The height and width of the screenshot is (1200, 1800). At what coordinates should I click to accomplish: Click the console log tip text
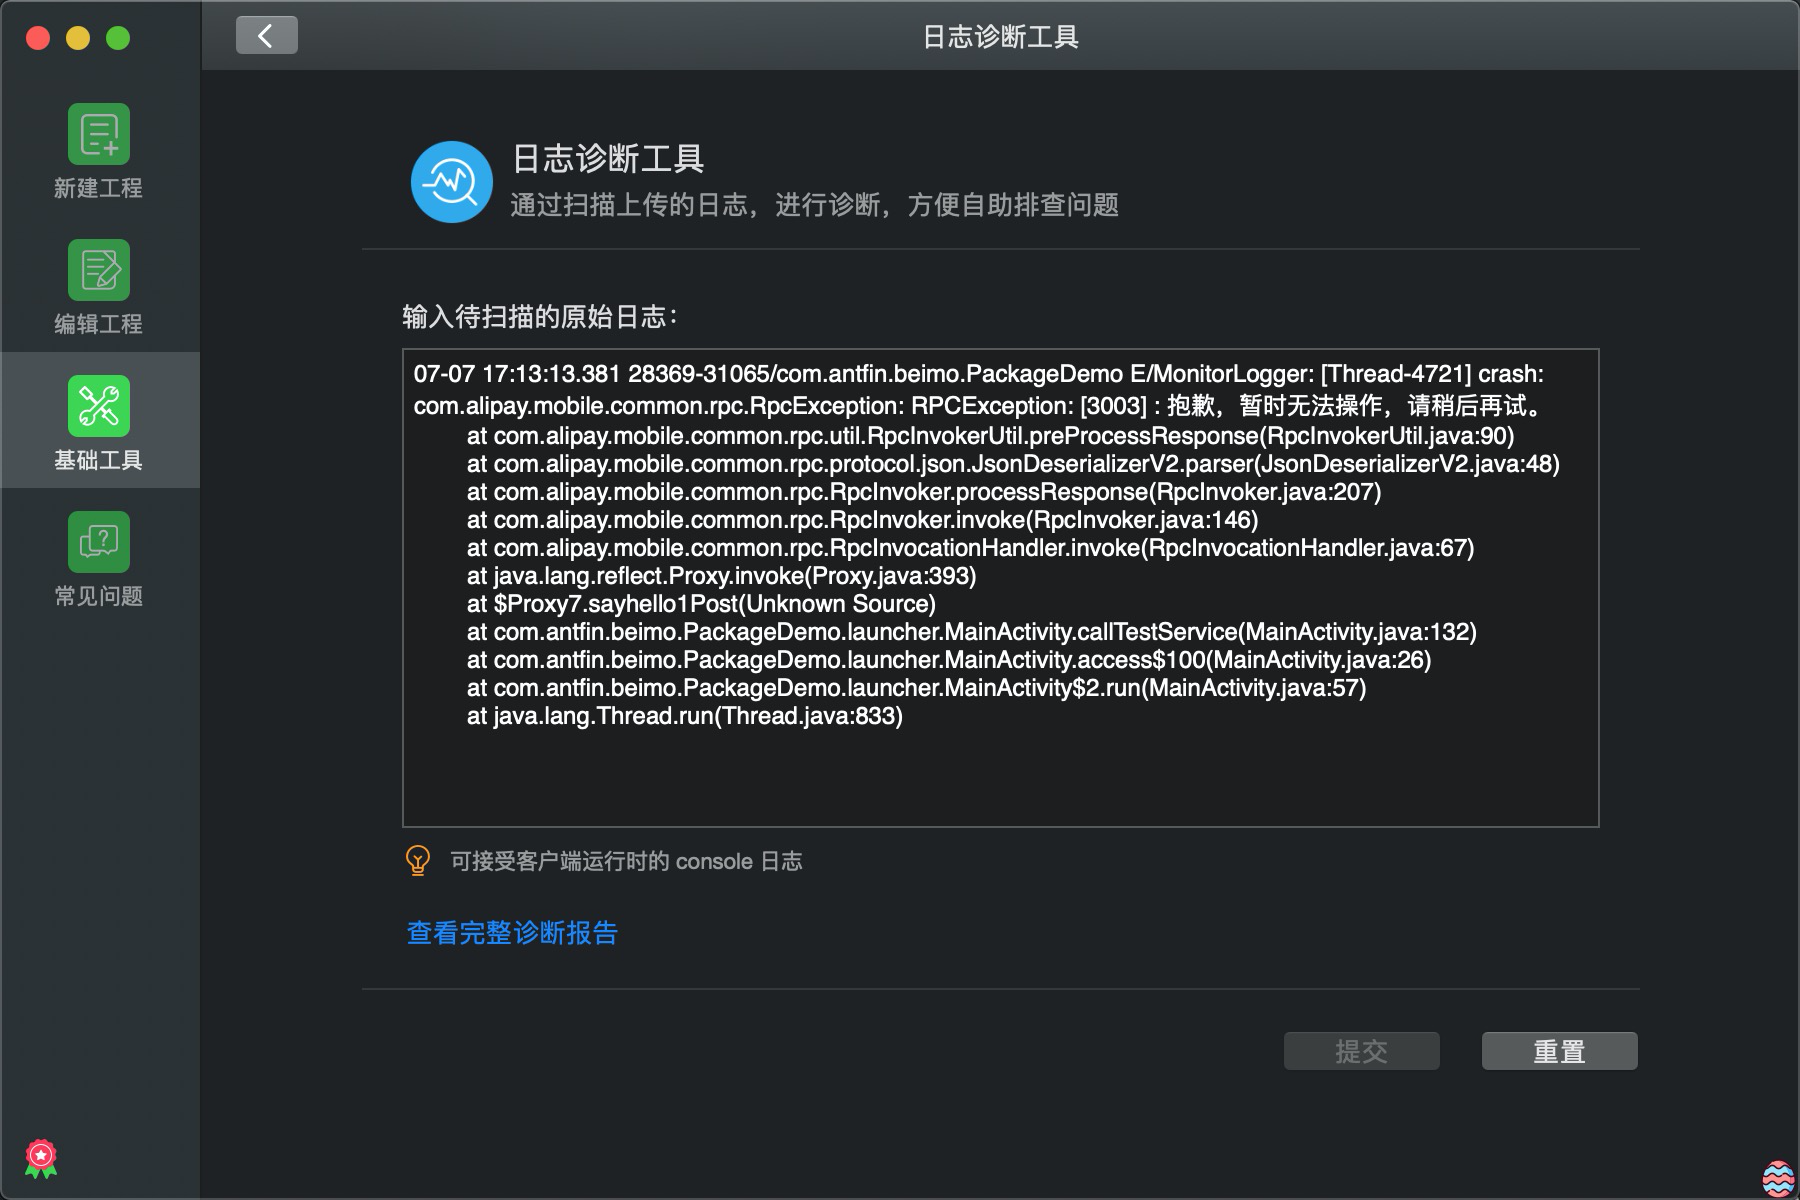coord(623,860)
